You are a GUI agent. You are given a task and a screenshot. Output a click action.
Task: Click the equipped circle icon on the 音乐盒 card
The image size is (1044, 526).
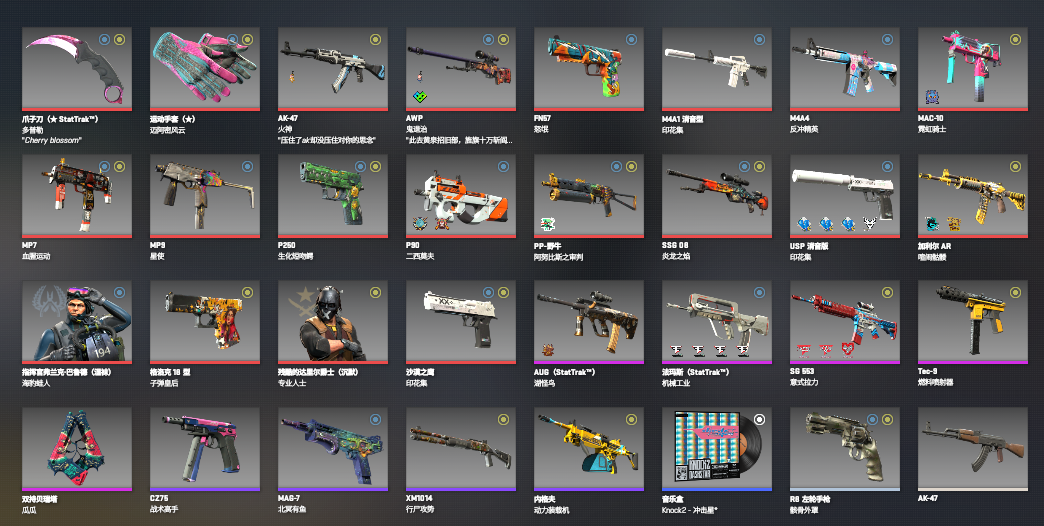[x=759, y=419]
